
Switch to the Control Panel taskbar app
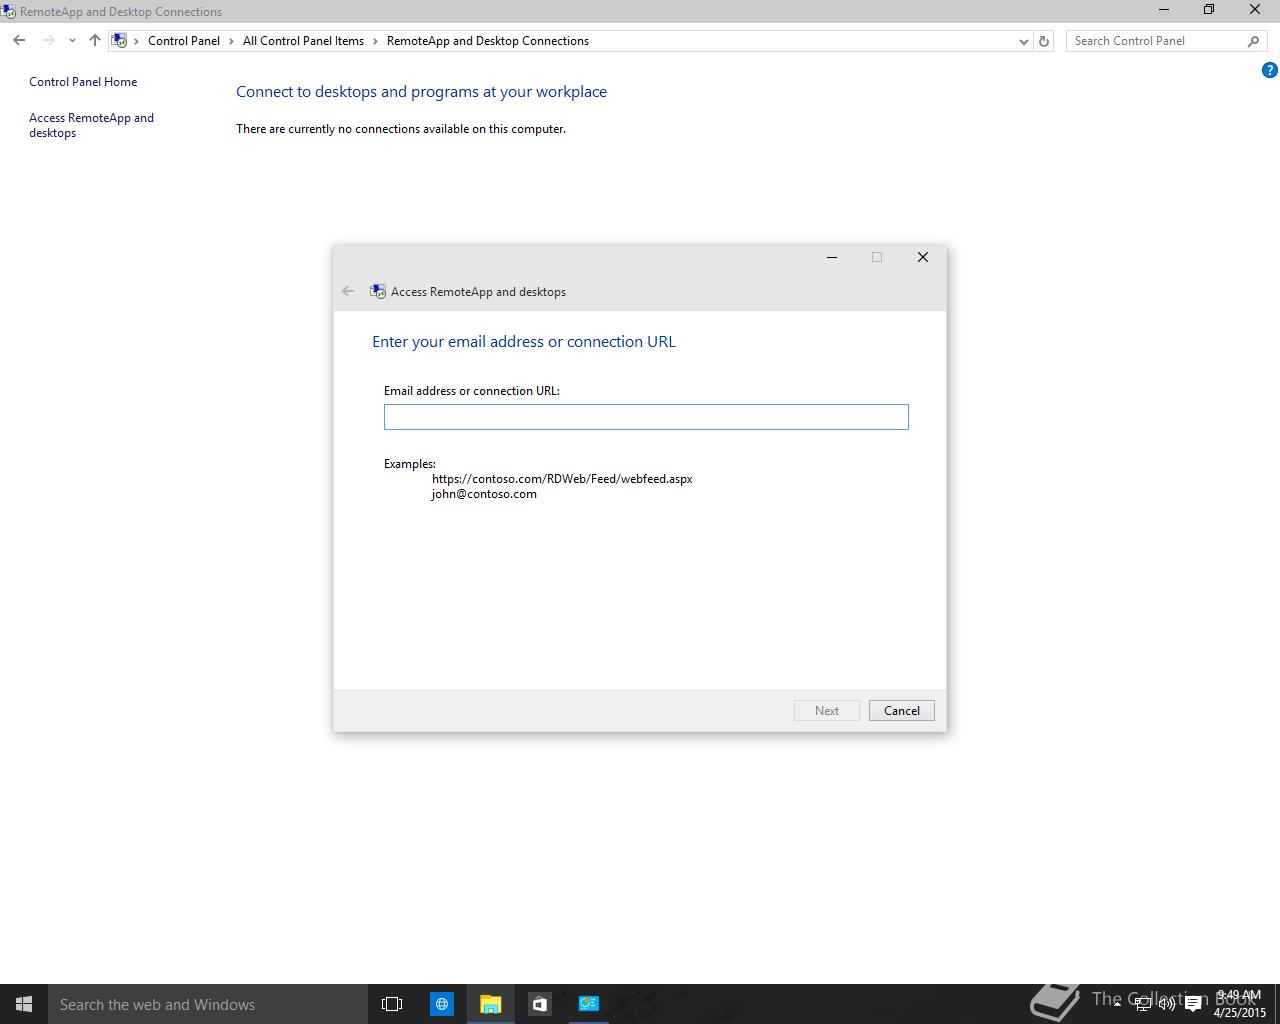tap(589, 1004)
